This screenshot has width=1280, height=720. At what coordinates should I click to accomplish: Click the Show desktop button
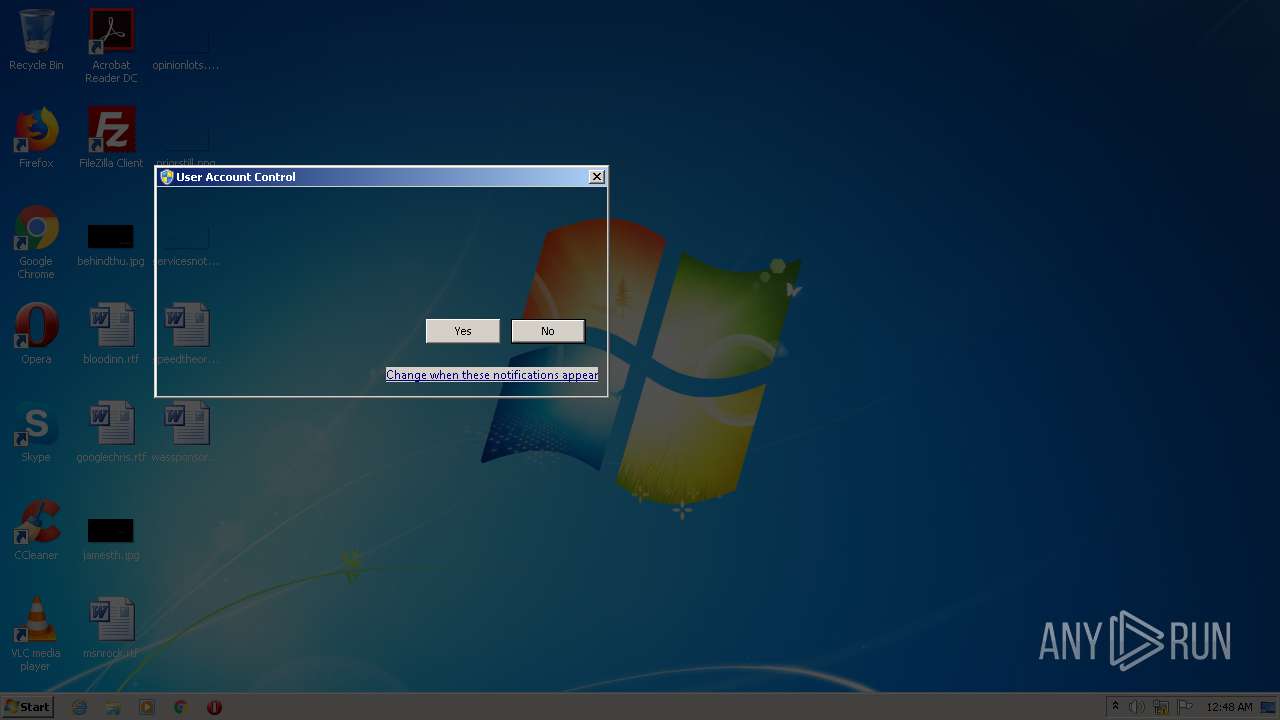pos(1269,707)
